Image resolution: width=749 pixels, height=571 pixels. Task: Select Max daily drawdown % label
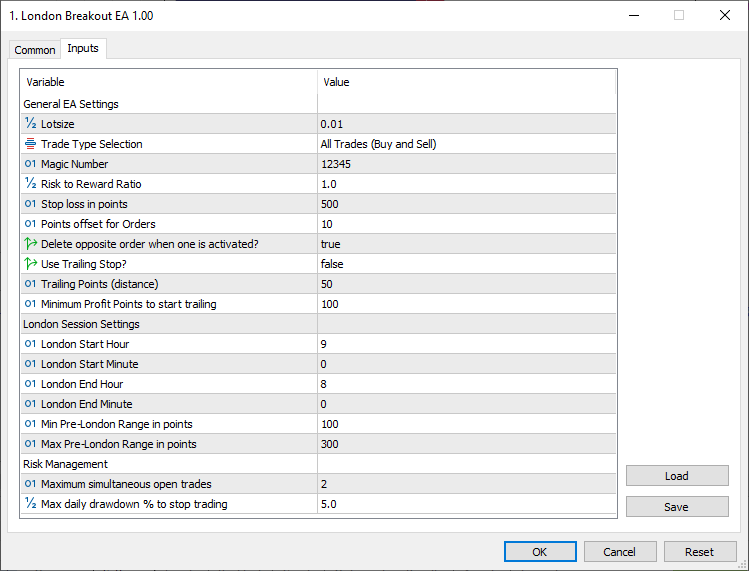[134, 504]
